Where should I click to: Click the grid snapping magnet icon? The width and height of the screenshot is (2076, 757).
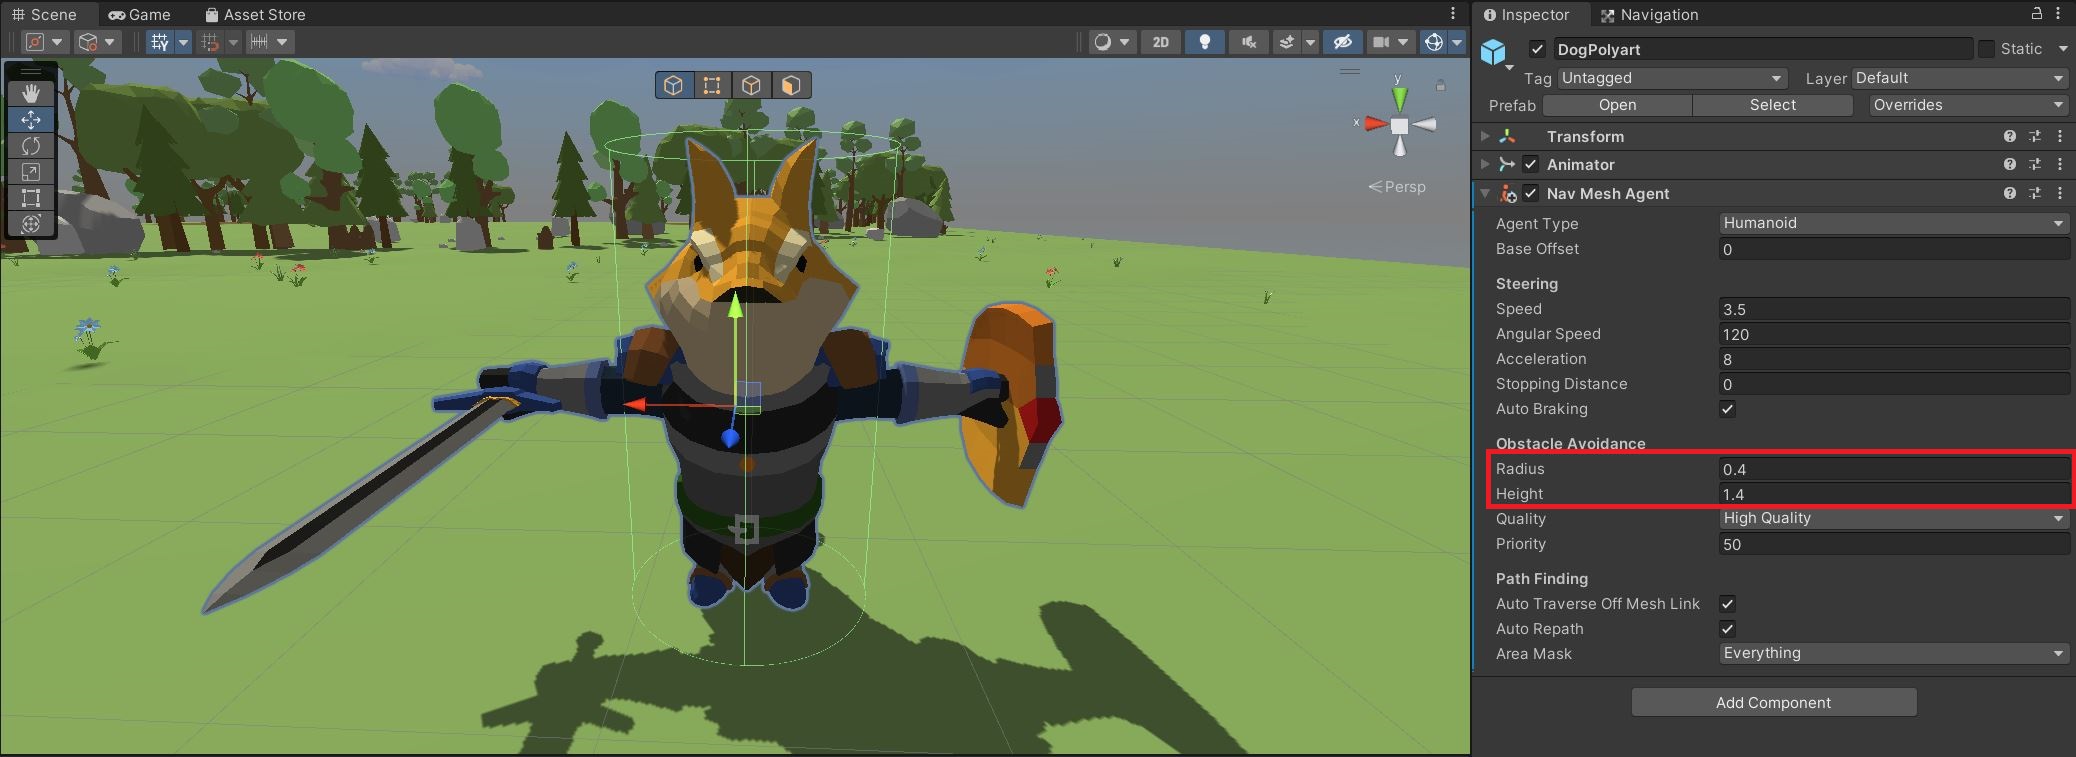(210, 42)
